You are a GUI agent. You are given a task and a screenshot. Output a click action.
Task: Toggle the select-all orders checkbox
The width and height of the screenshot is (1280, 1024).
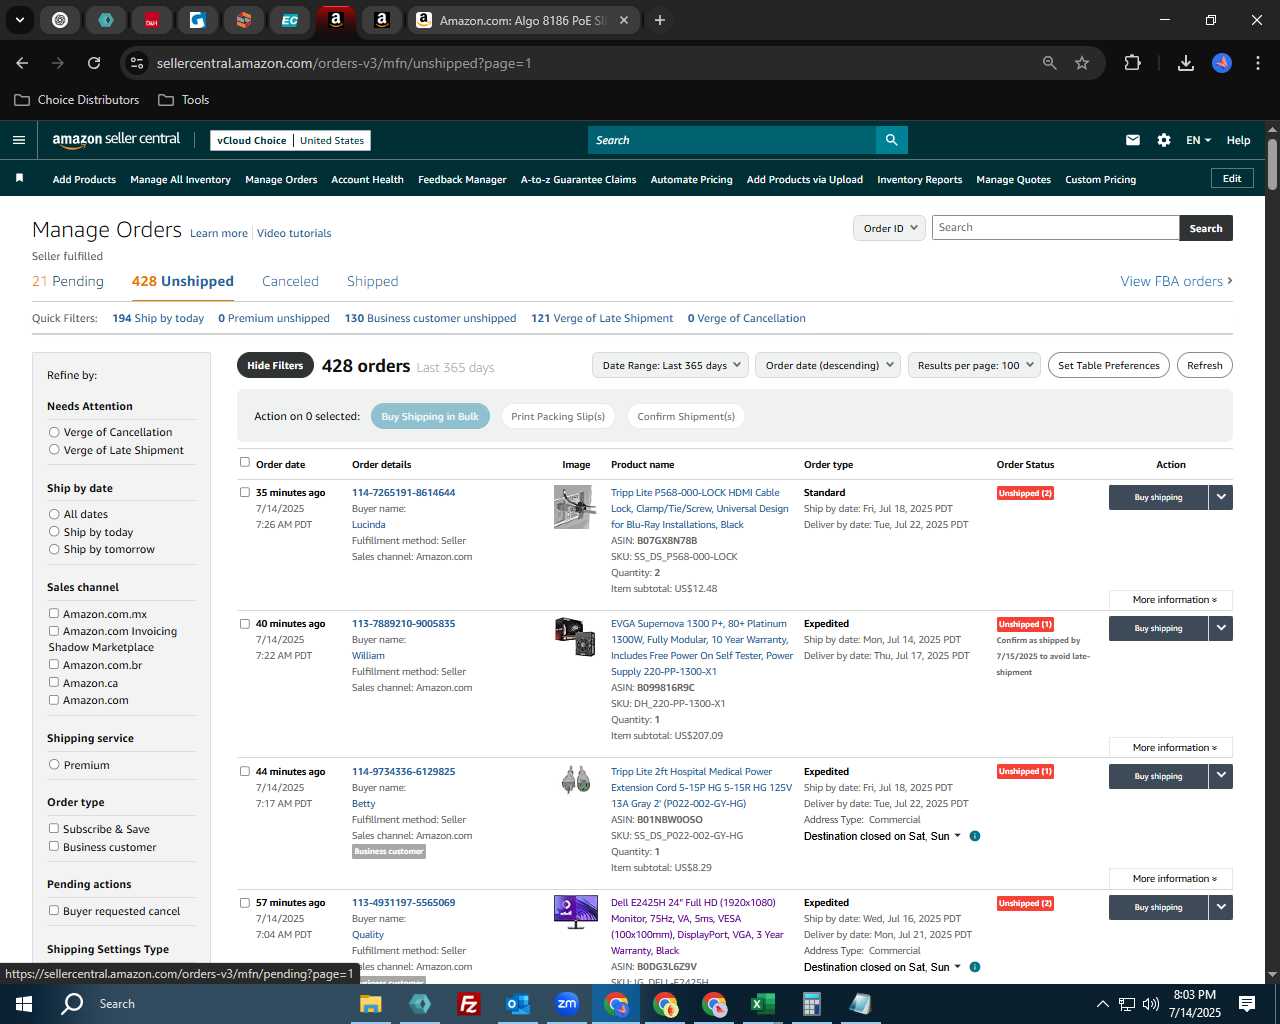tap(245, 462)
